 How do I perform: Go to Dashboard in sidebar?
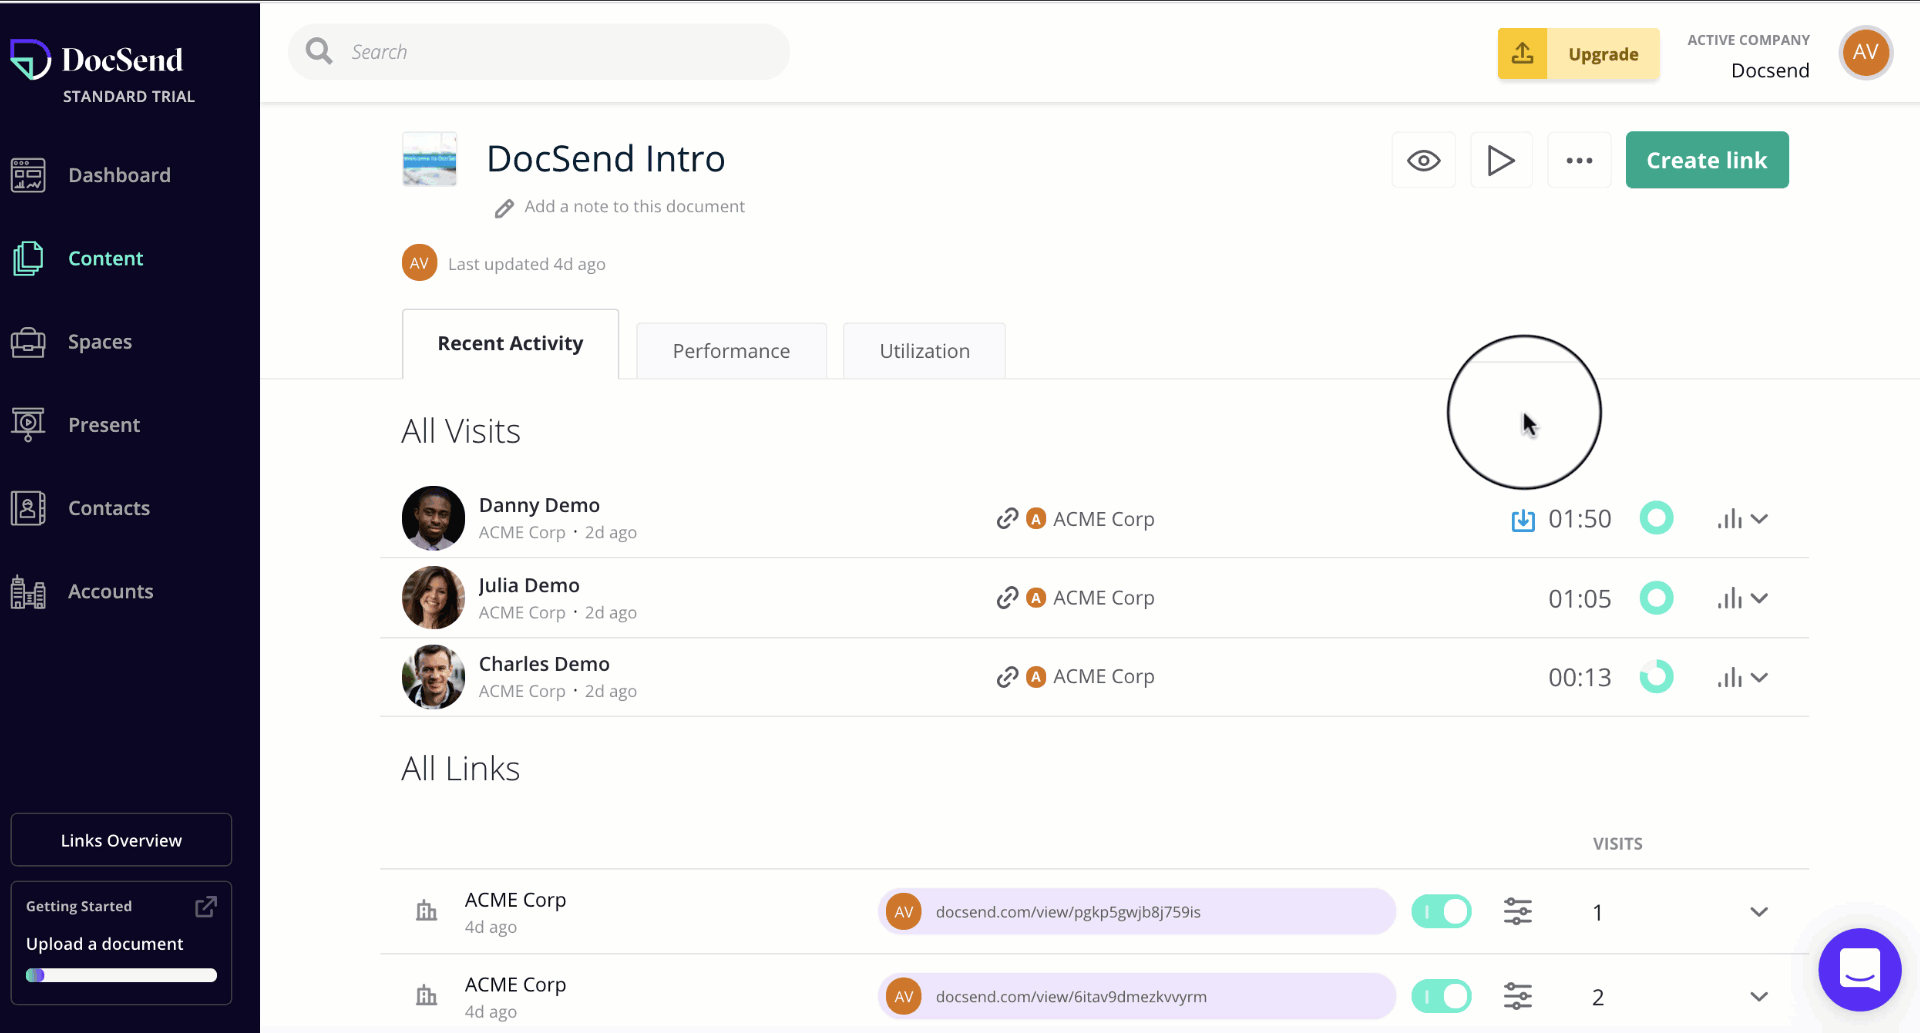tap(119, 175)
